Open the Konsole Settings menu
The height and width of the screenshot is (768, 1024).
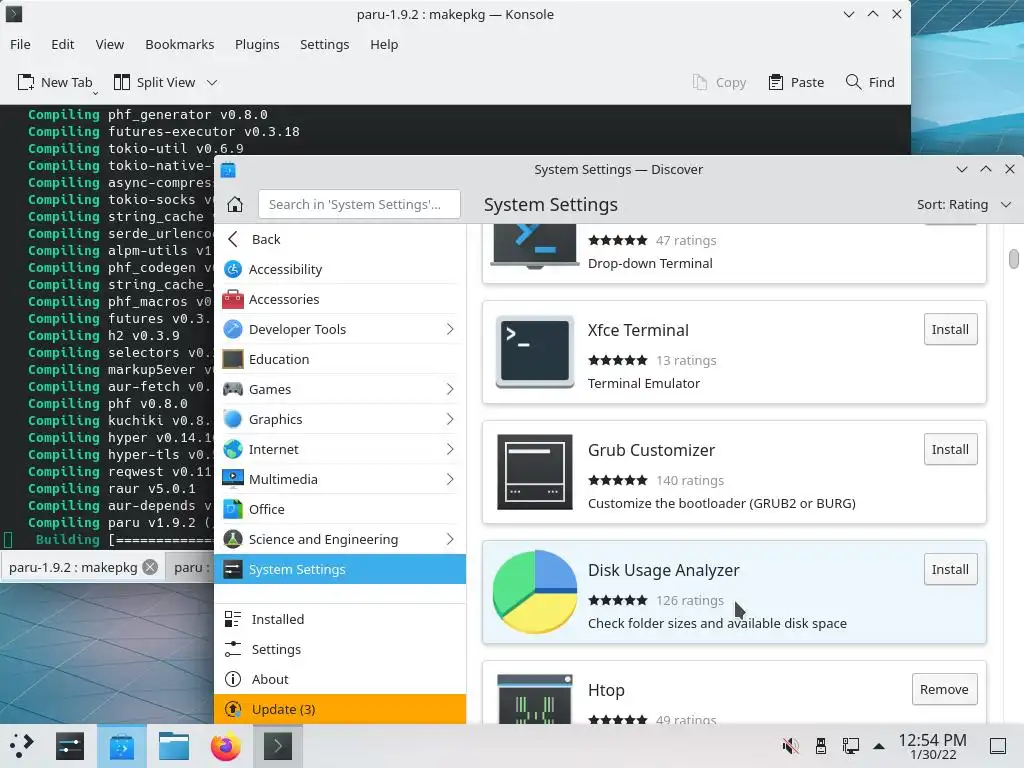[x=325, y=44]
